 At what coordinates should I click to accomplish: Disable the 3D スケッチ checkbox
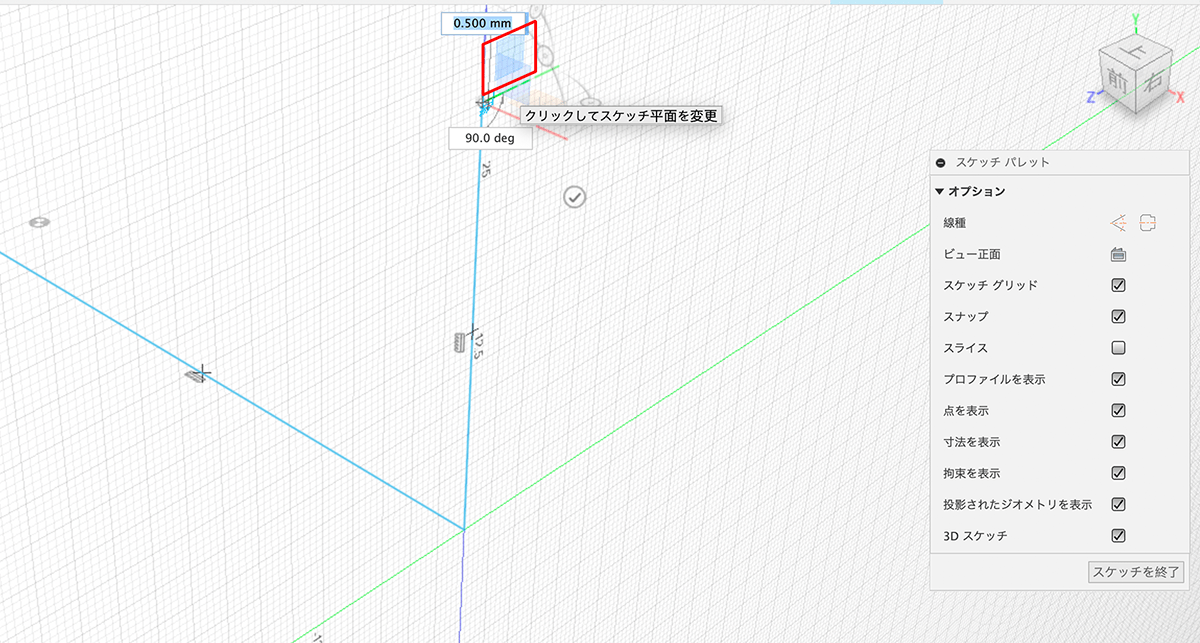pos(1119,535)
